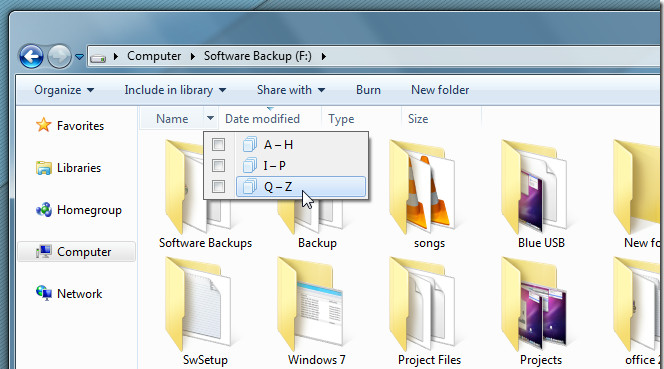The height and width of the screenshot is (369, 664).
Task: Open the Share with menu
Action: pyautogui.click(x=291, y=90)
